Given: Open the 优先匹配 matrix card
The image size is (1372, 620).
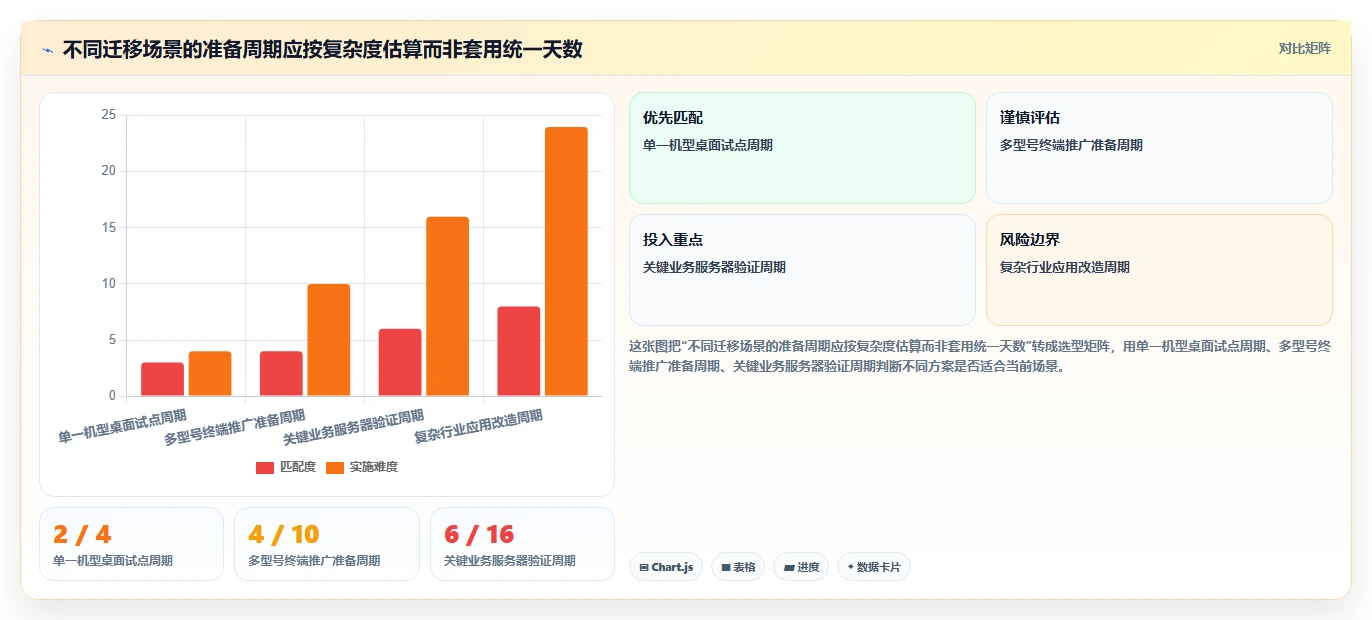Looking at the screenshot, I should [802, 148].
